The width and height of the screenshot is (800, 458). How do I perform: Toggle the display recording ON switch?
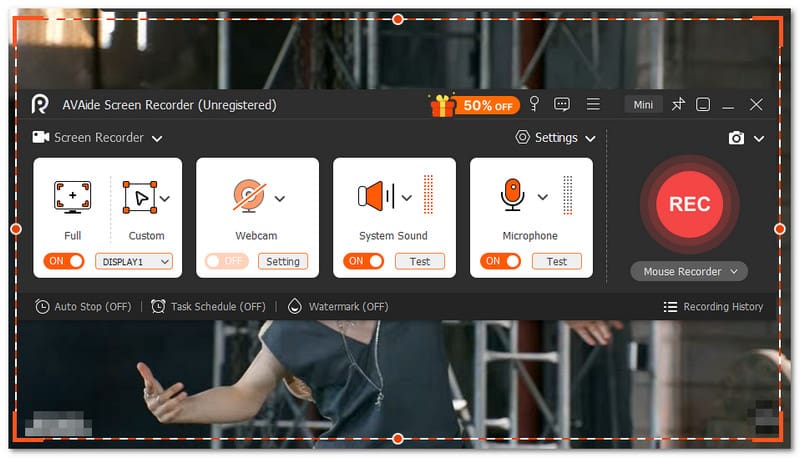64,261
